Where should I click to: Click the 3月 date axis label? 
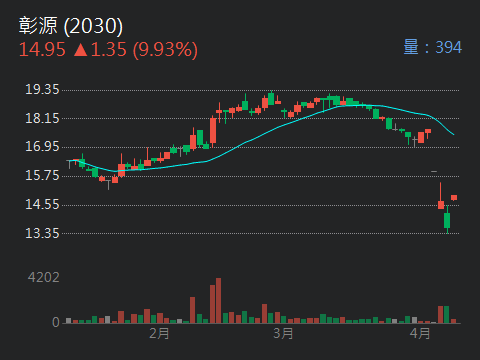click(283, 334)
